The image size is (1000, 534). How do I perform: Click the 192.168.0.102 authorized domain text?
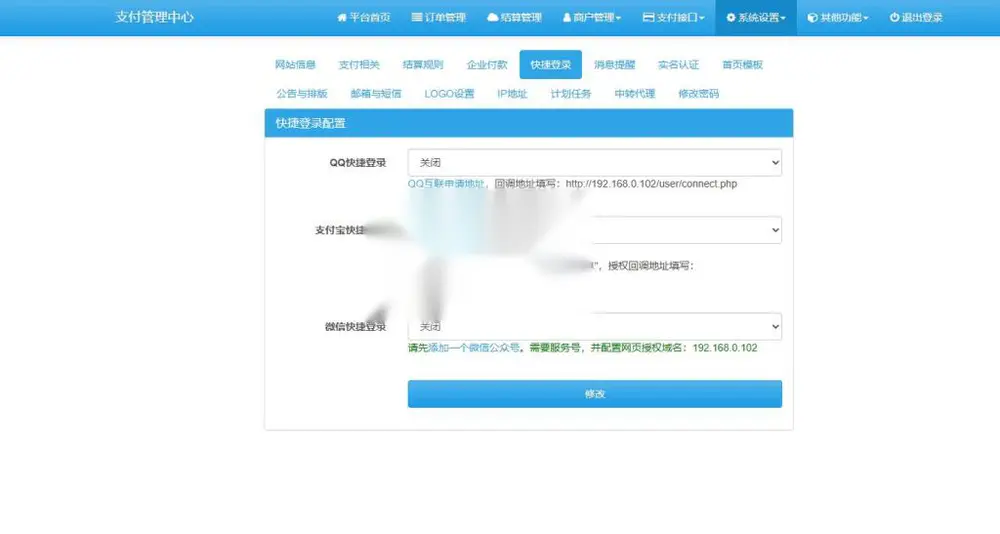point(725,348)
